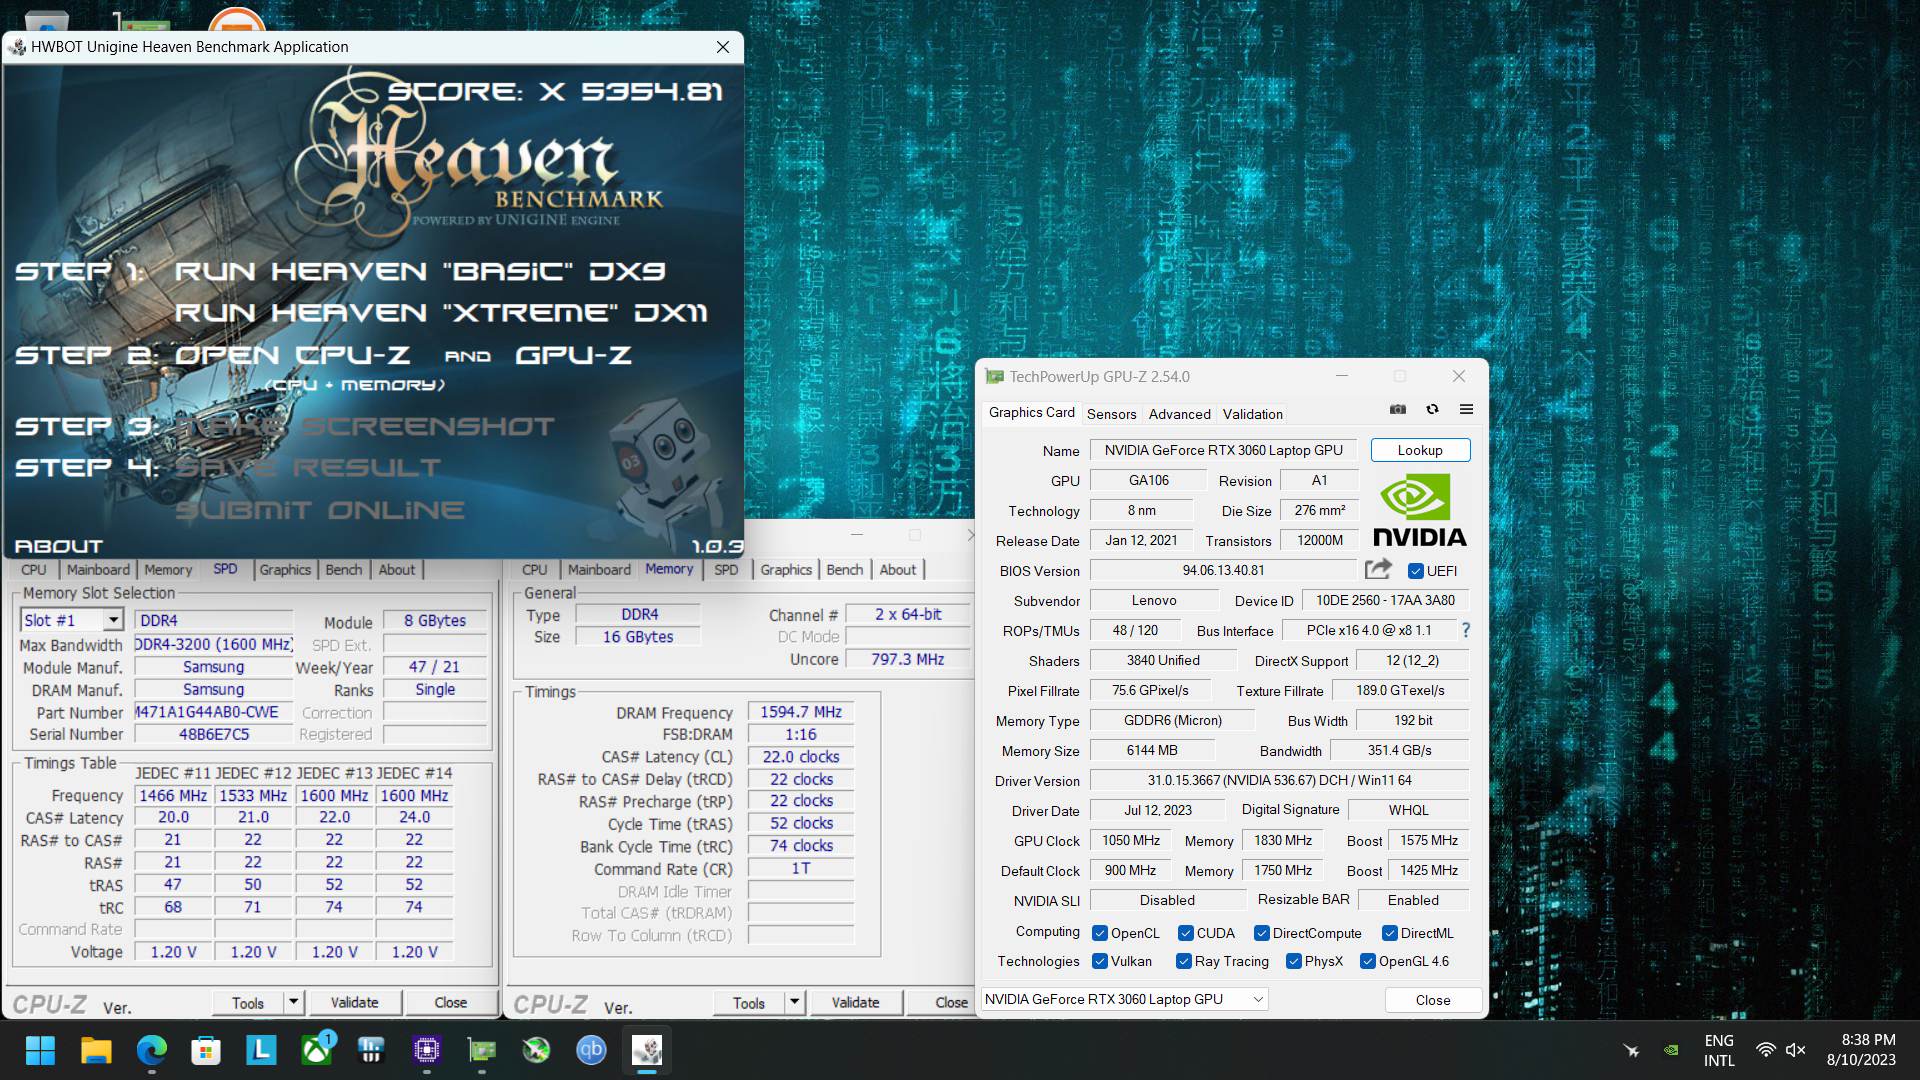
Task: Open the GPU-Z hamburger menu
Action: pyautogui.click(x=1466, y=409)
